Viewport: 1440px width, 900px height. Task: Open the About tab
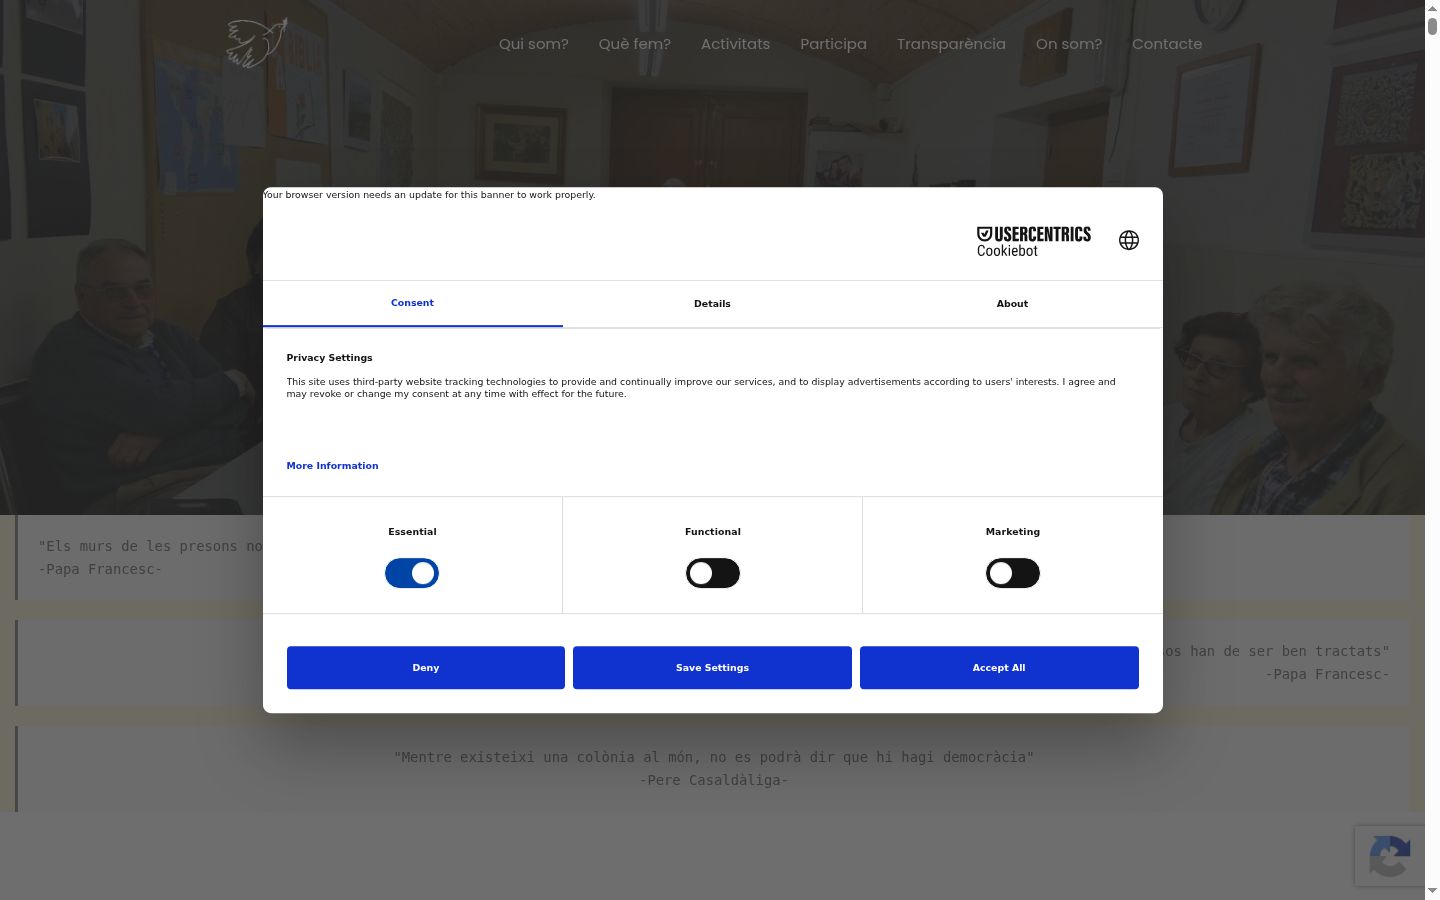[1012, 304]
